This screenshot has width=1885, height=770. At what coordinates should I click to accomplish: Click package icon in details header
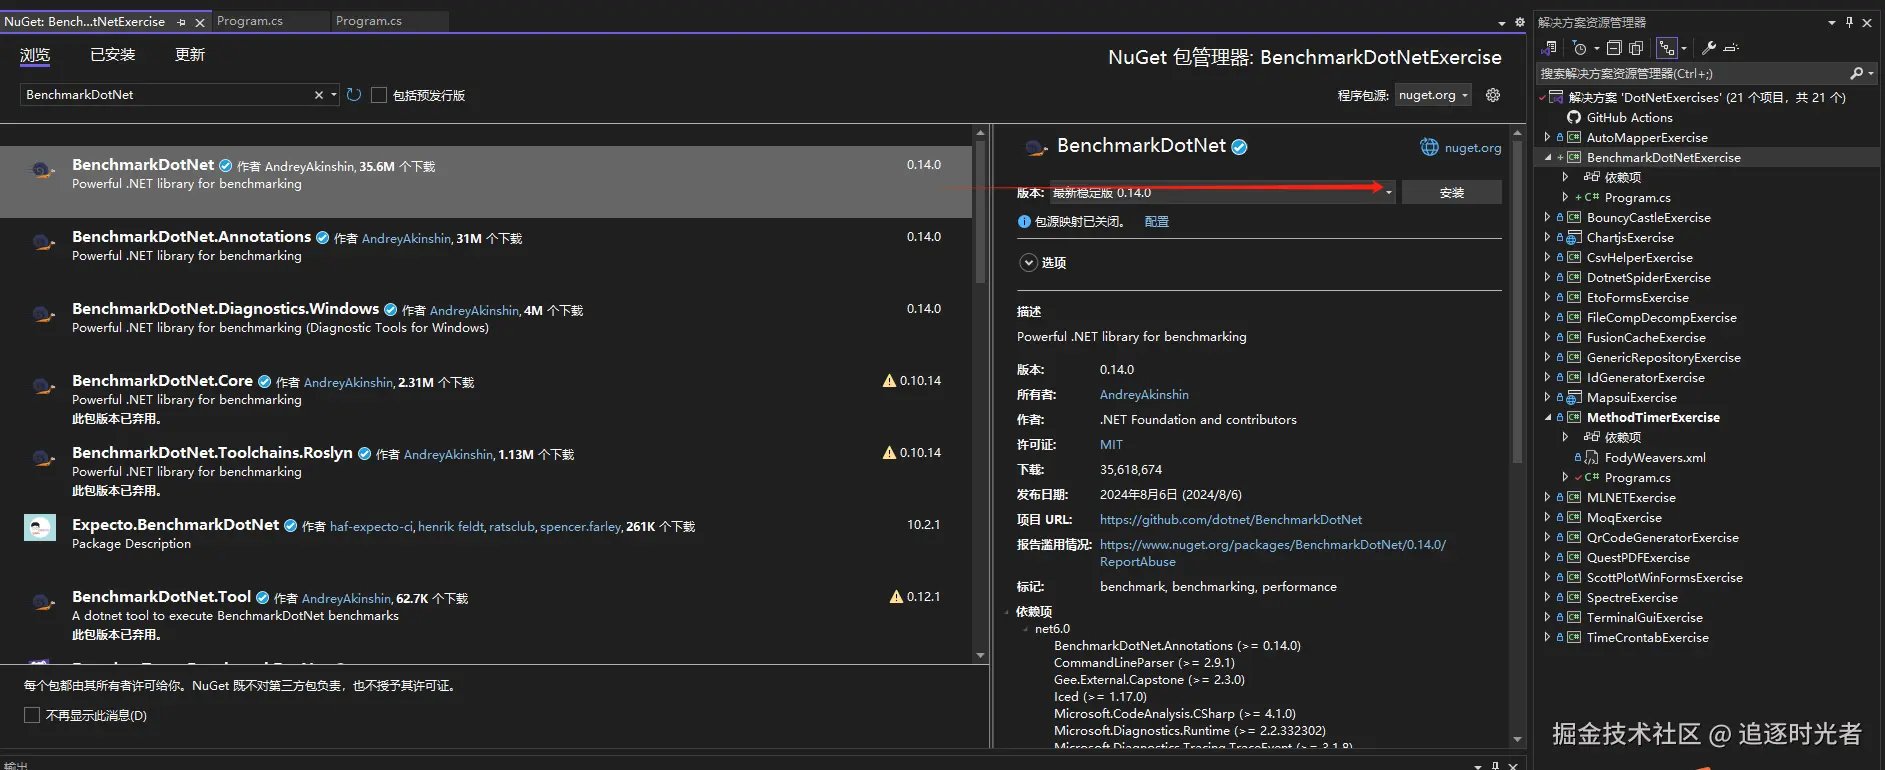[x=1035, y=148]
